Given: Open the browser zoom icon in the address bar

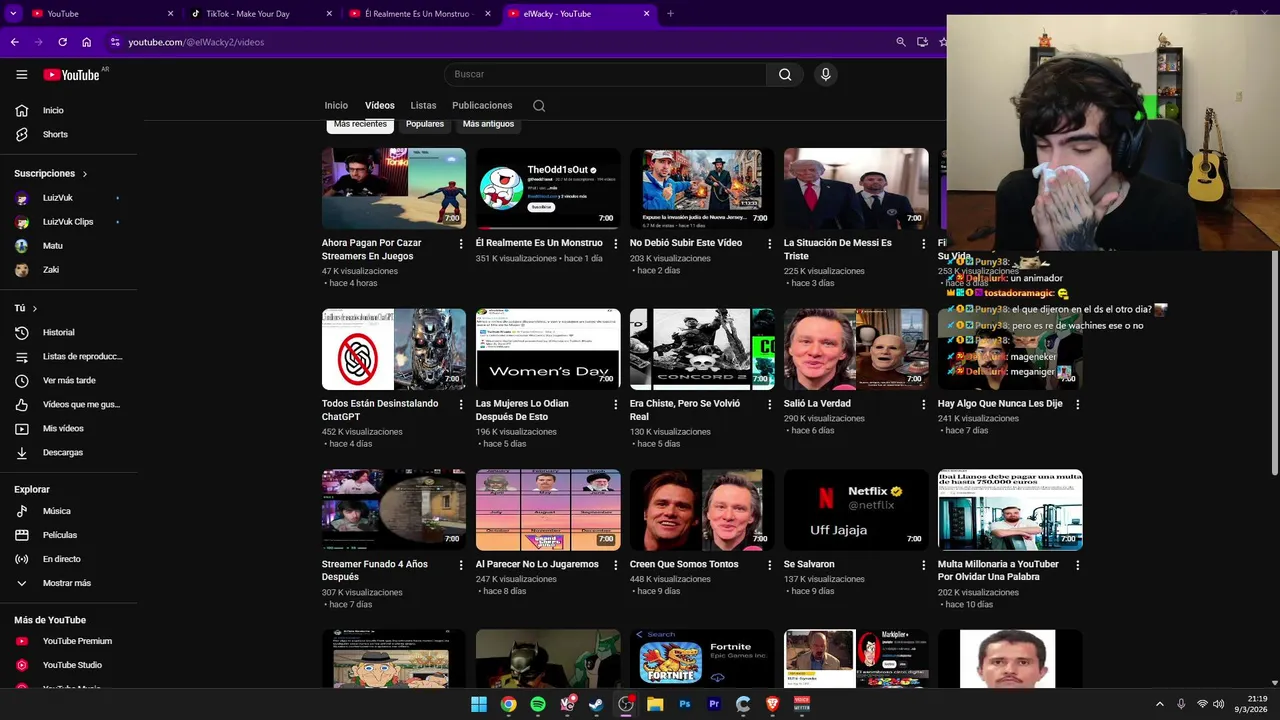Looking at the screenshot, I should (901, 42).
